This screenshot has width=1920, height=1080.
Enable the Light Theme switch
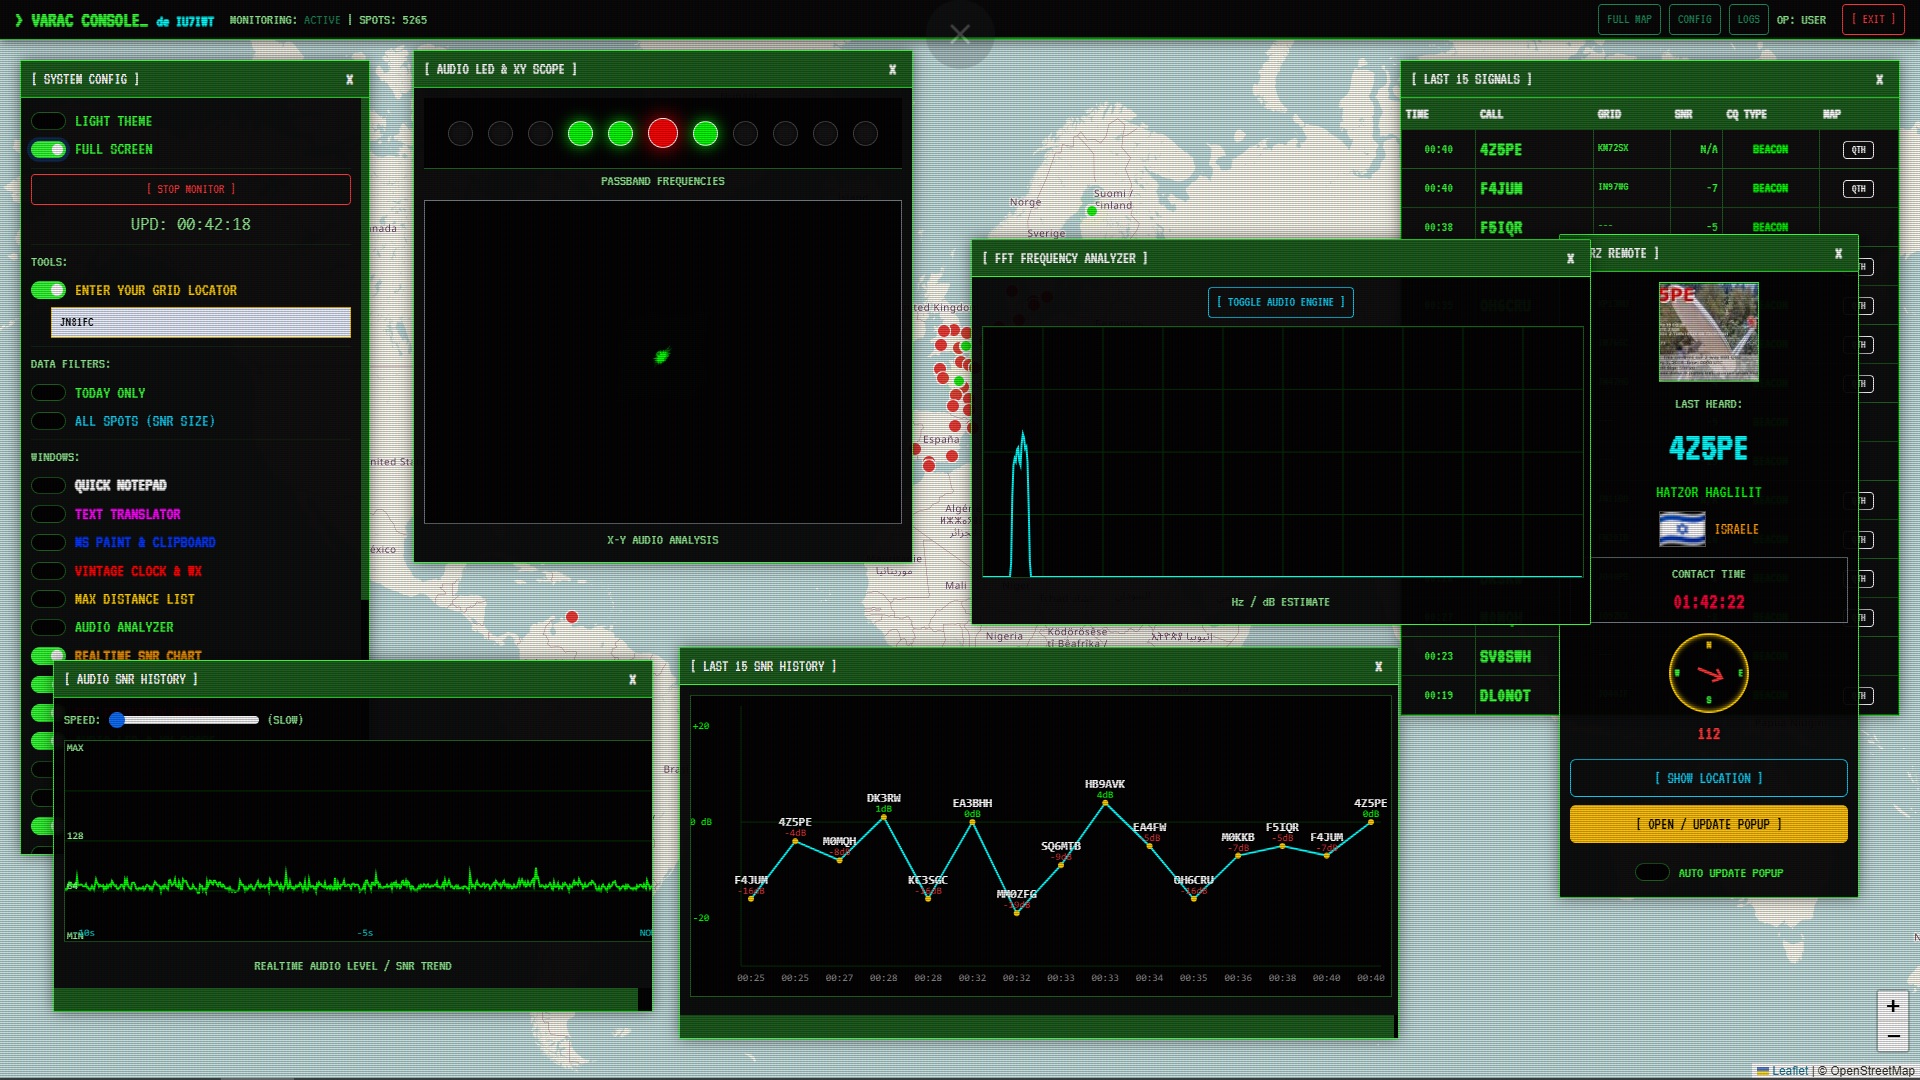(48, 121)
